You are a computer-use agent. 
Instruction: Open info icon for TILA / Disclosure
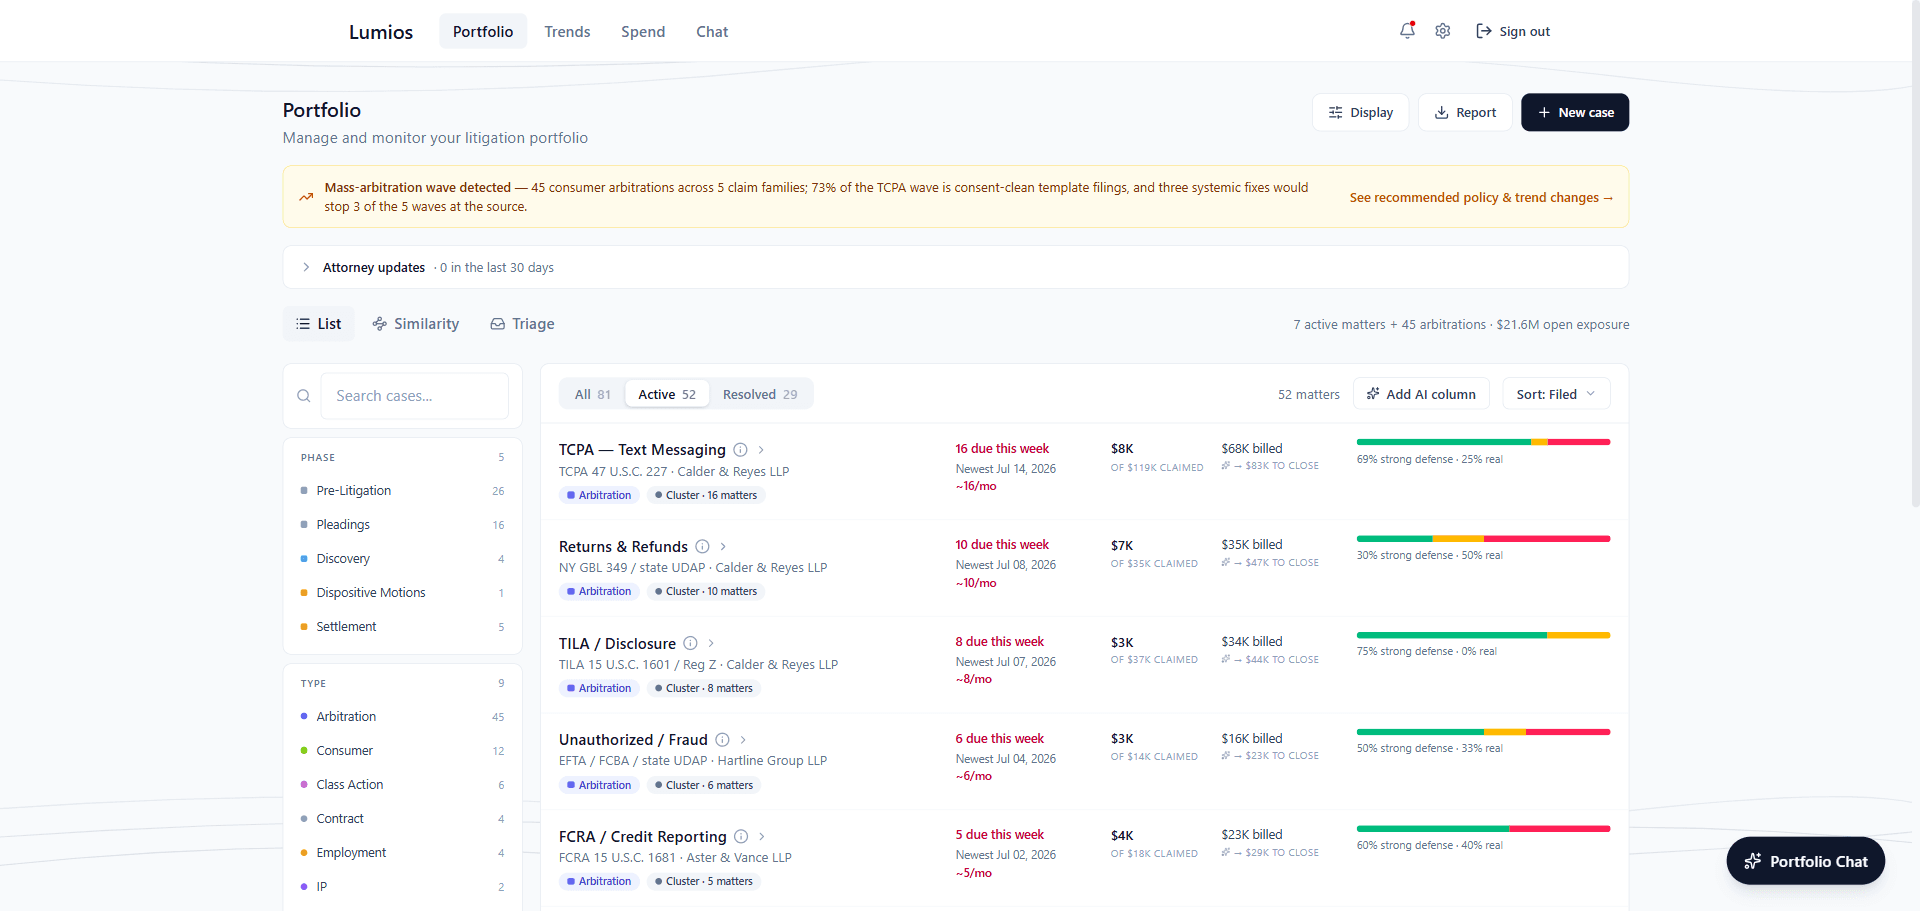[690, 643]
